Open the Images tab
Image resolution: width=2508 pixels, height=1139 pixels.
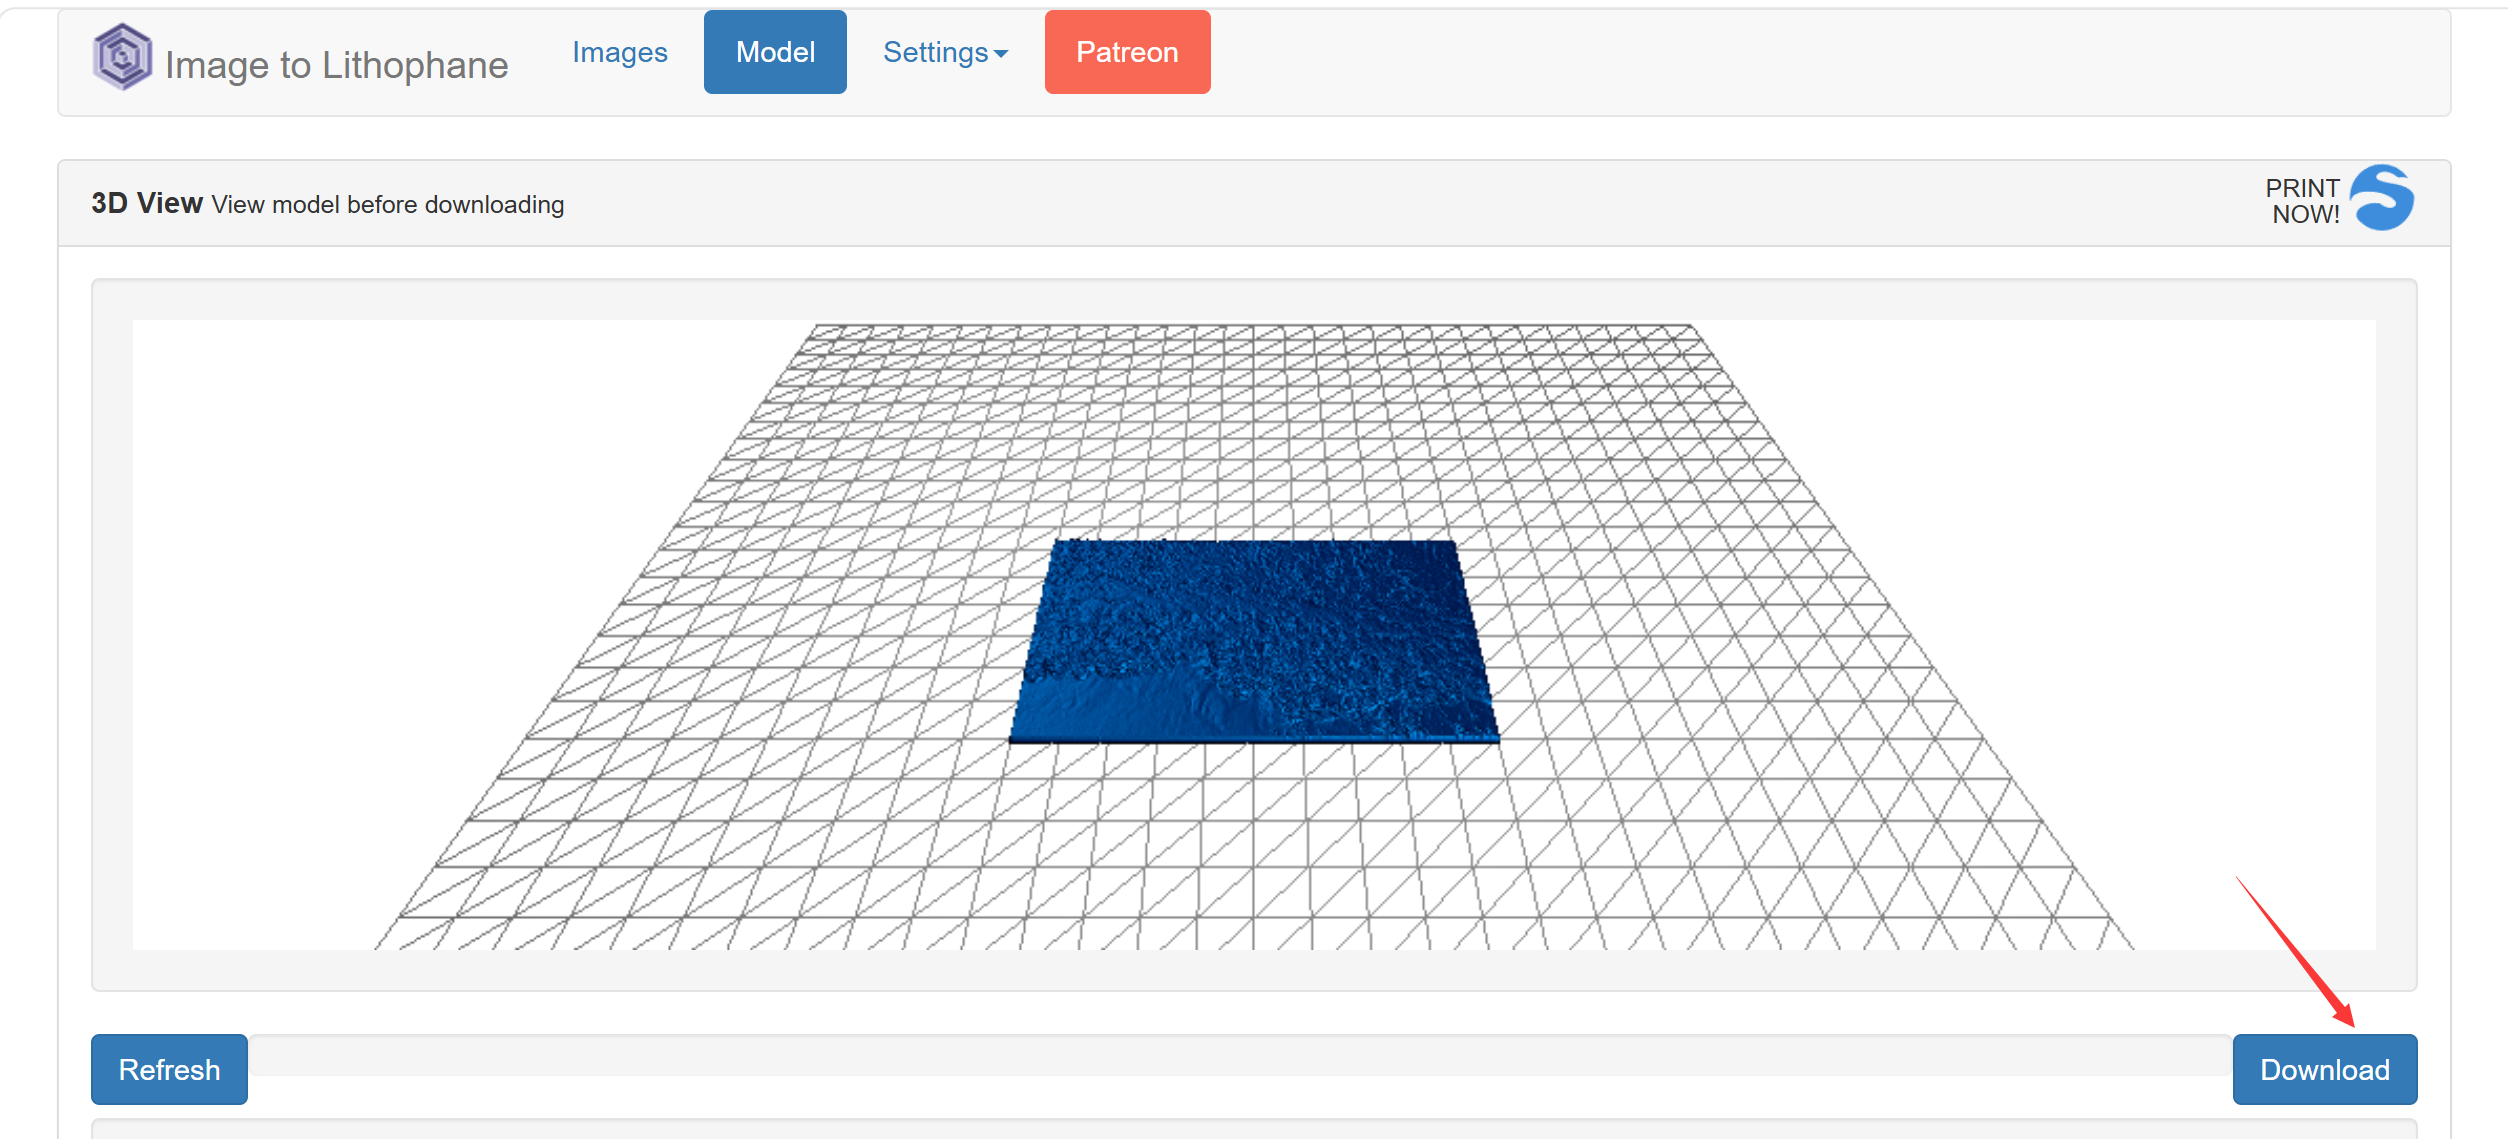point(619,53)
